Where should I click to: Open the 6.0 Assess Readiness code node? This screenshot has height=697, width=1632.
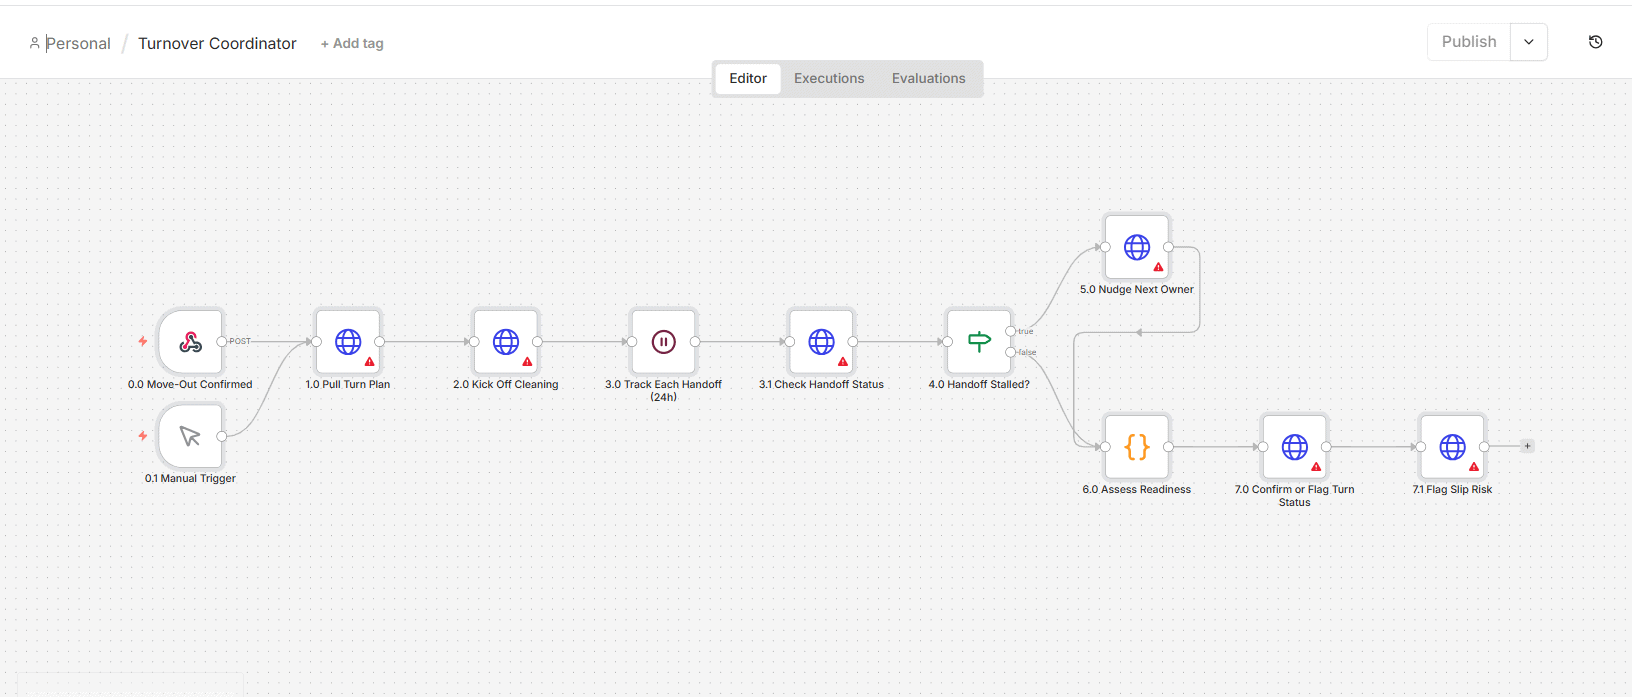(1137, 447)
